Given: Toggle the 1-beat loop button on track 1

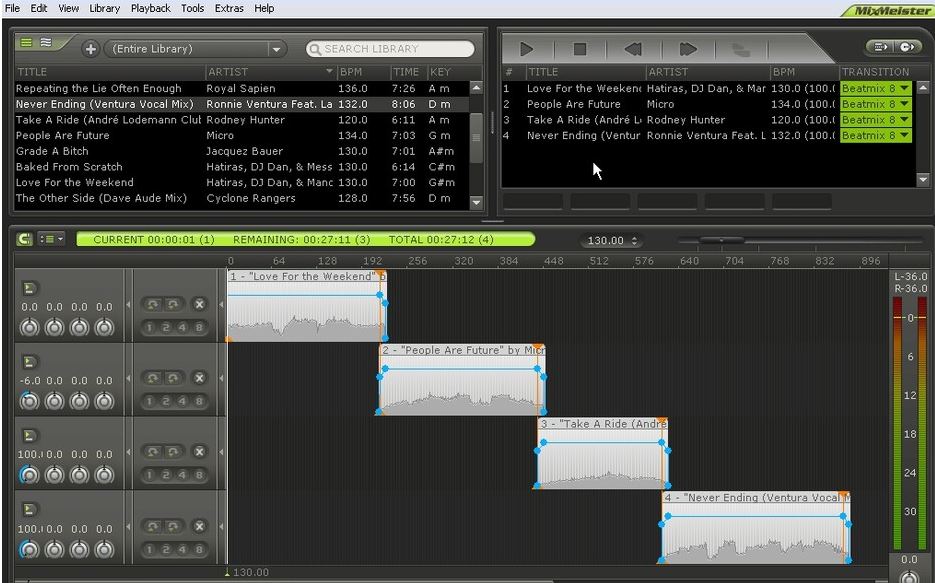Looking at the screenshot, I should (149, 327).
